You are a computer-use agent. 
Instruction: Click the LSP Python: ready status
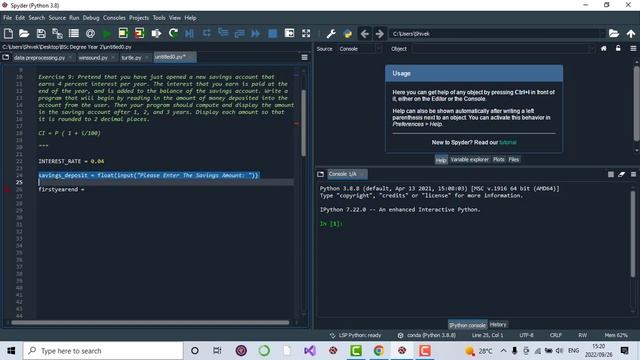(356, 335)
